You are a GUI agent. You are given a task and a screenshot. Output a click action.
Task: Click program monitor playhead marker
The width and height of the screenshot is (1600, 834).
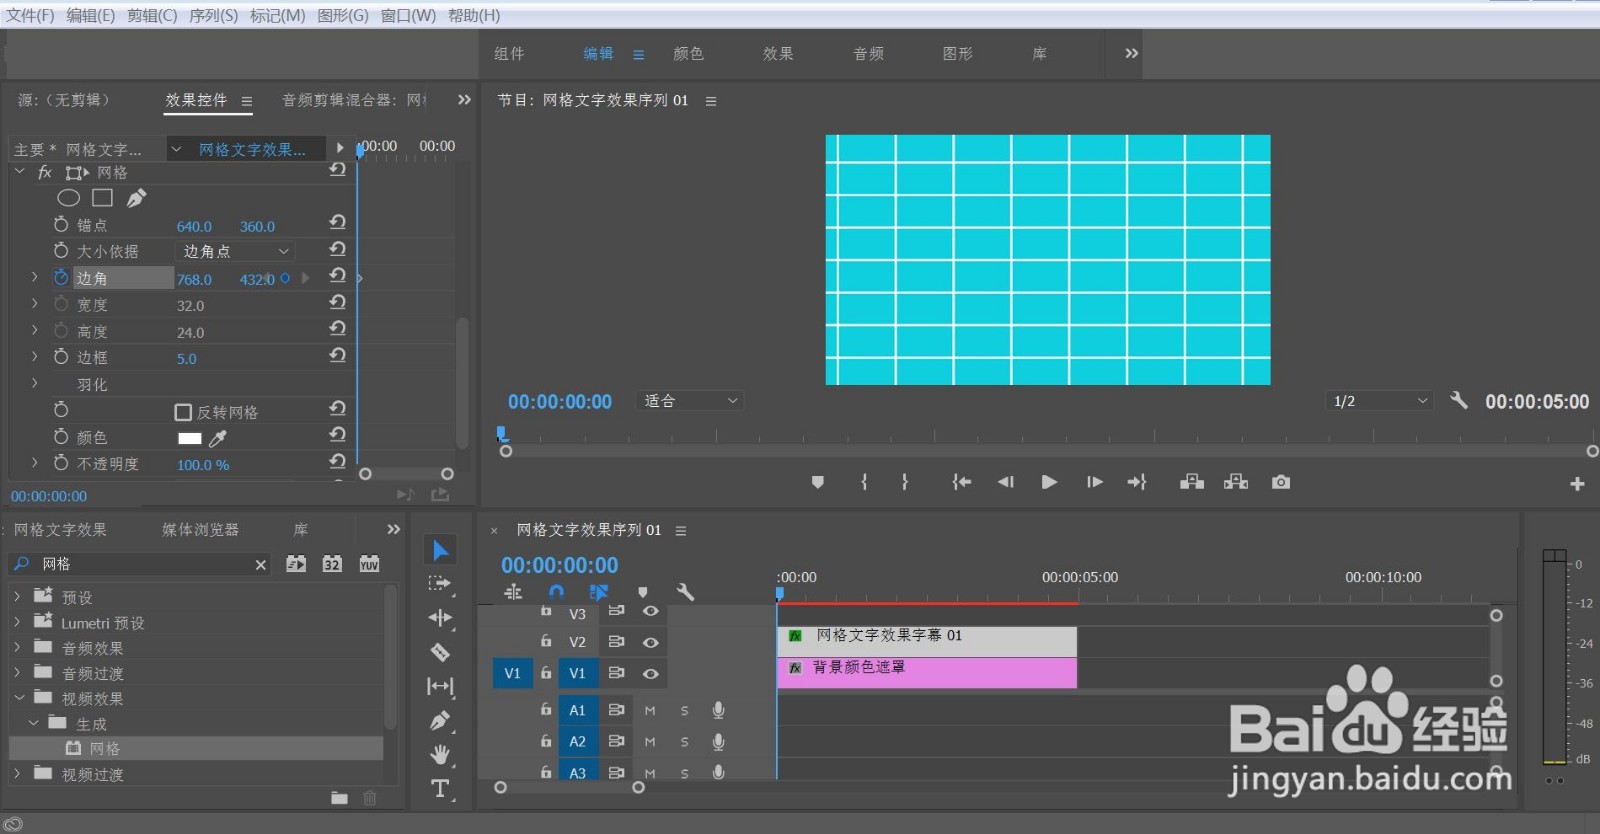[502, 434]
